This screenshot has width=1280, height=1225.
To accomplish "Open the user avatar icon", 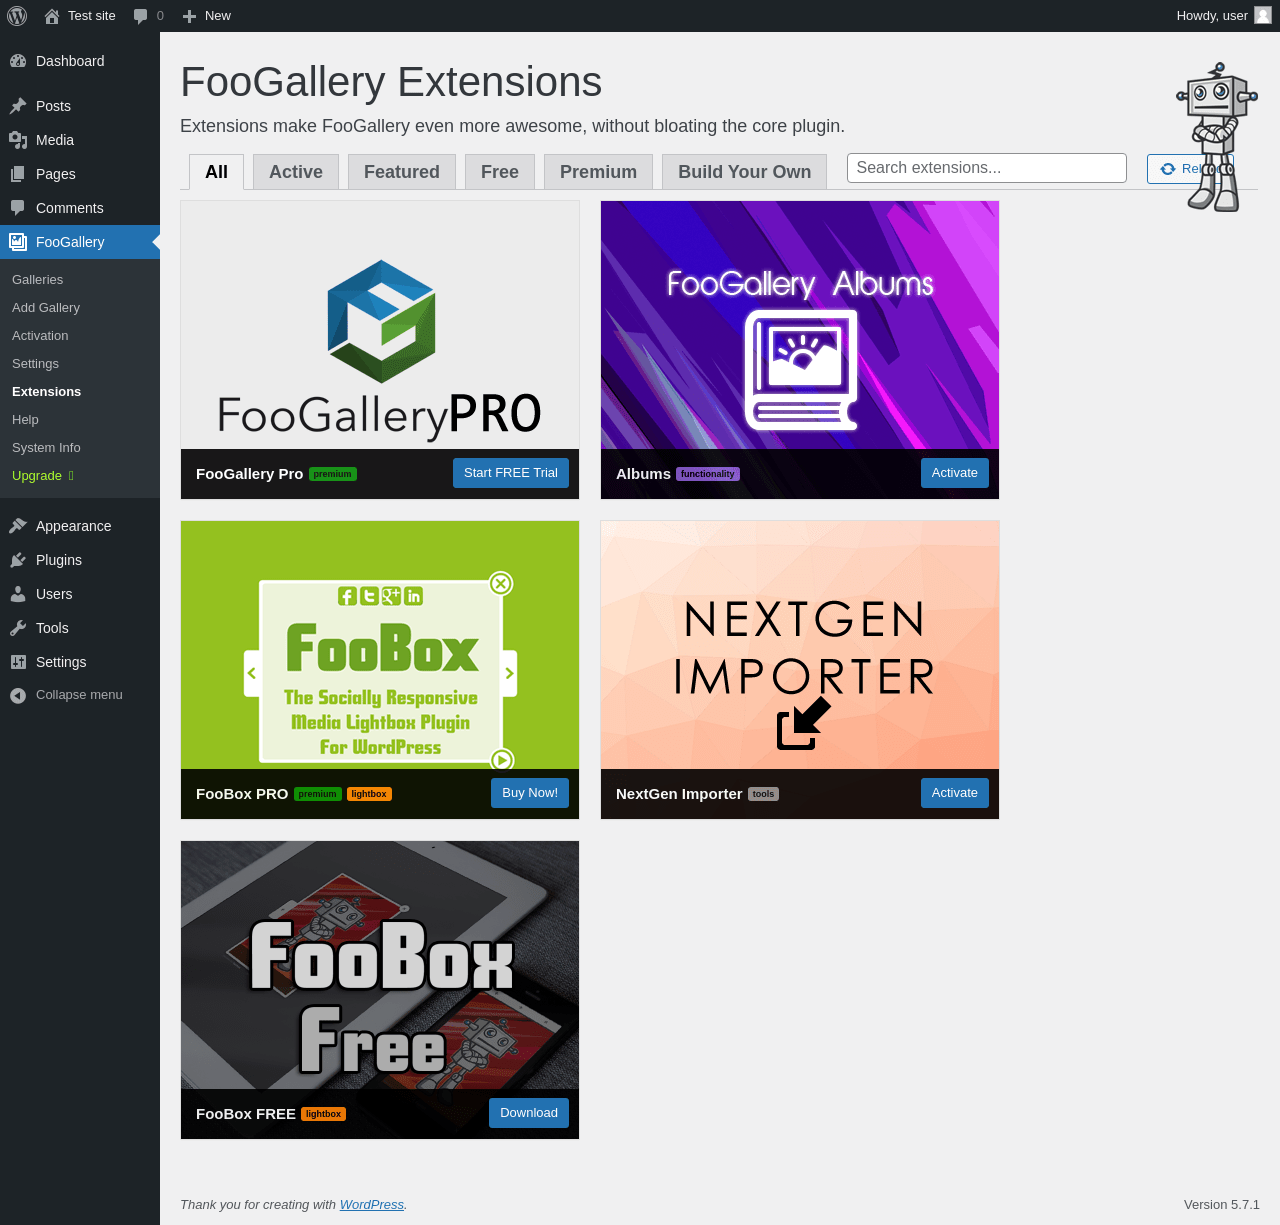I will click(x=1263, y=16).
